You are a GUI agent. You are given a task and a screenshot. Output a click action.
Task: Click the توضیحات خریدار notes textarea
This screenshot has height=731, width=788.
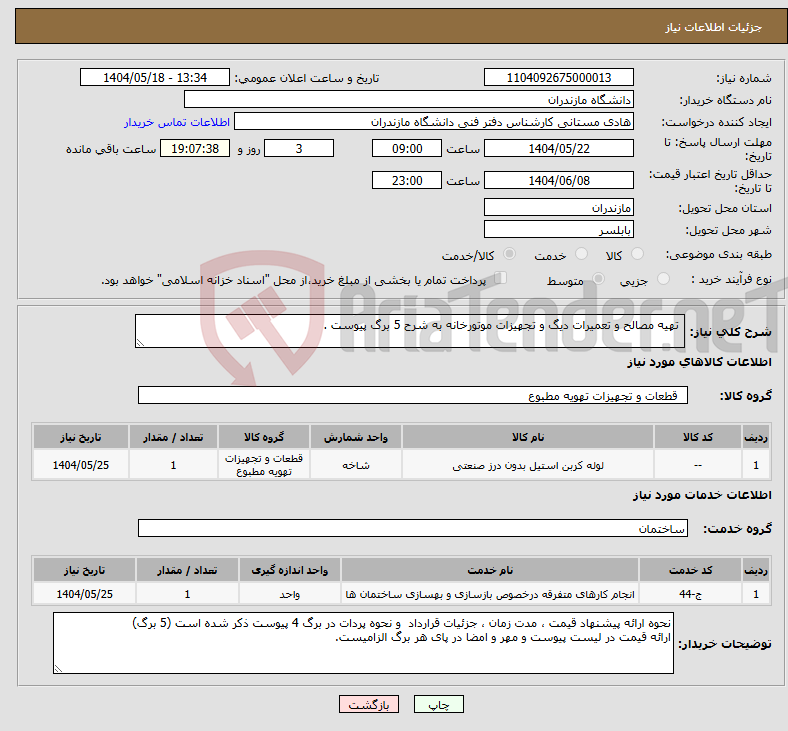coord(363,643)
